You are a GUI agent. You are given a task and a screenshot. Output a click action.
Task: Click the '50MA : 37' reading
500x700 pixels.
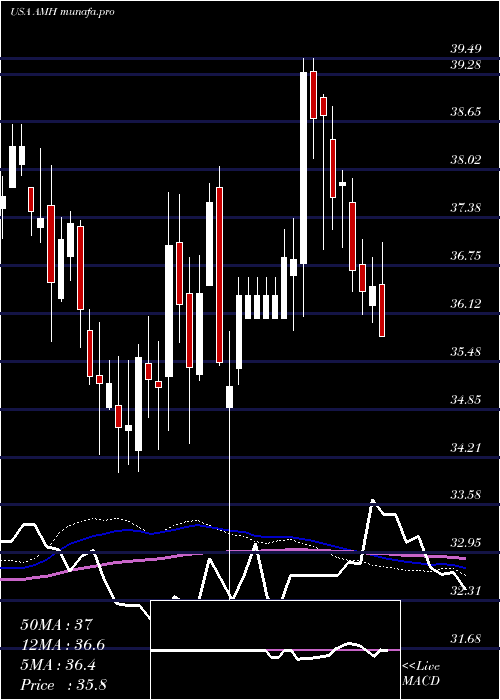(56, 625)
